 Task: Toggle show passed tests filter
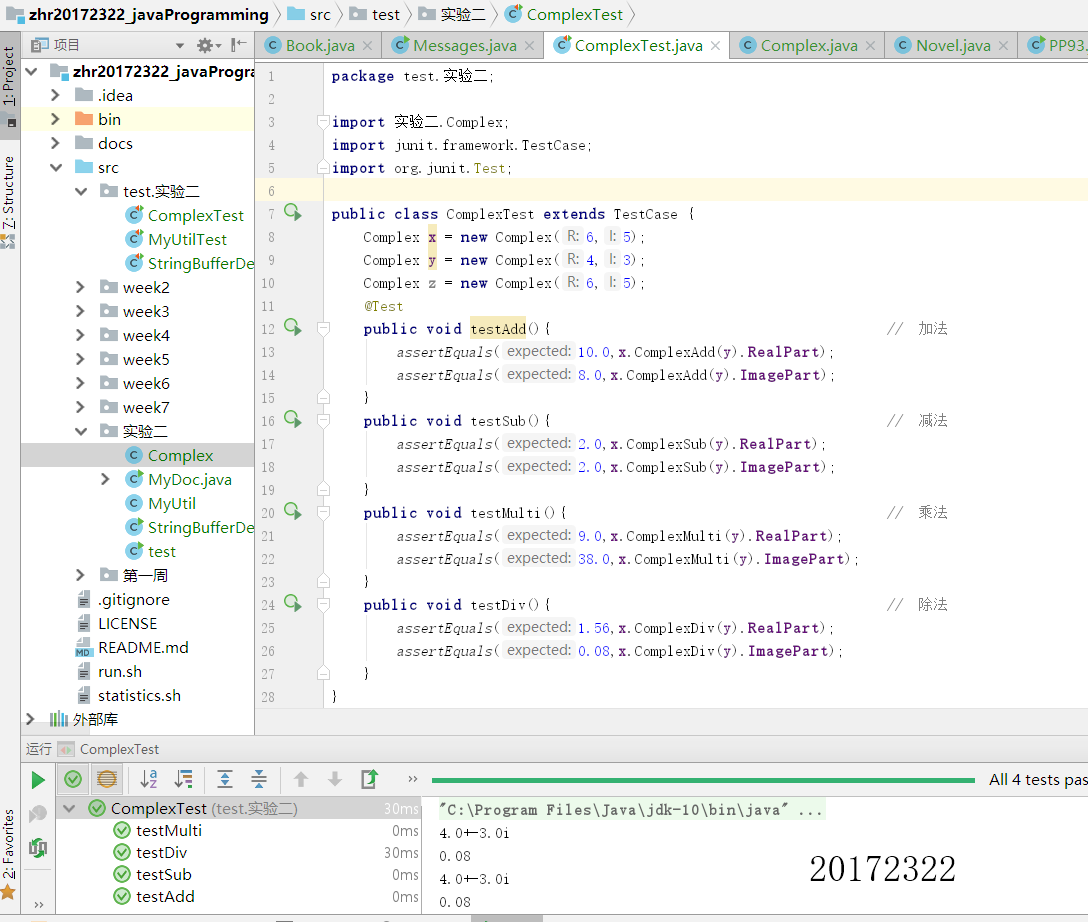coord(73,780)
